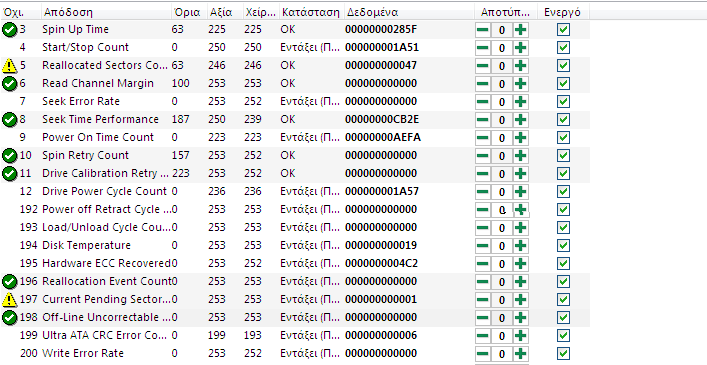The height and width of the screenshot is (365, 707).
Task: Toggle the Ενεργό checkbox for Power On Time Count
Action: click(563, 137)
